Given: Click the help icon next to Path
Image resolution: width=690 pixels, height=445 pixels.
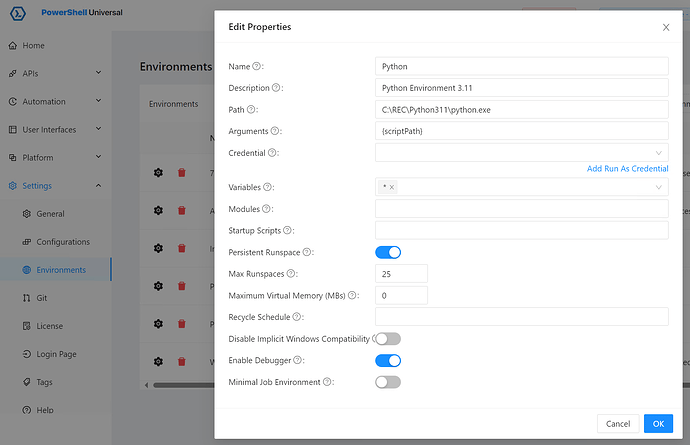Looking at the screenshot, I should click(251, 109).
